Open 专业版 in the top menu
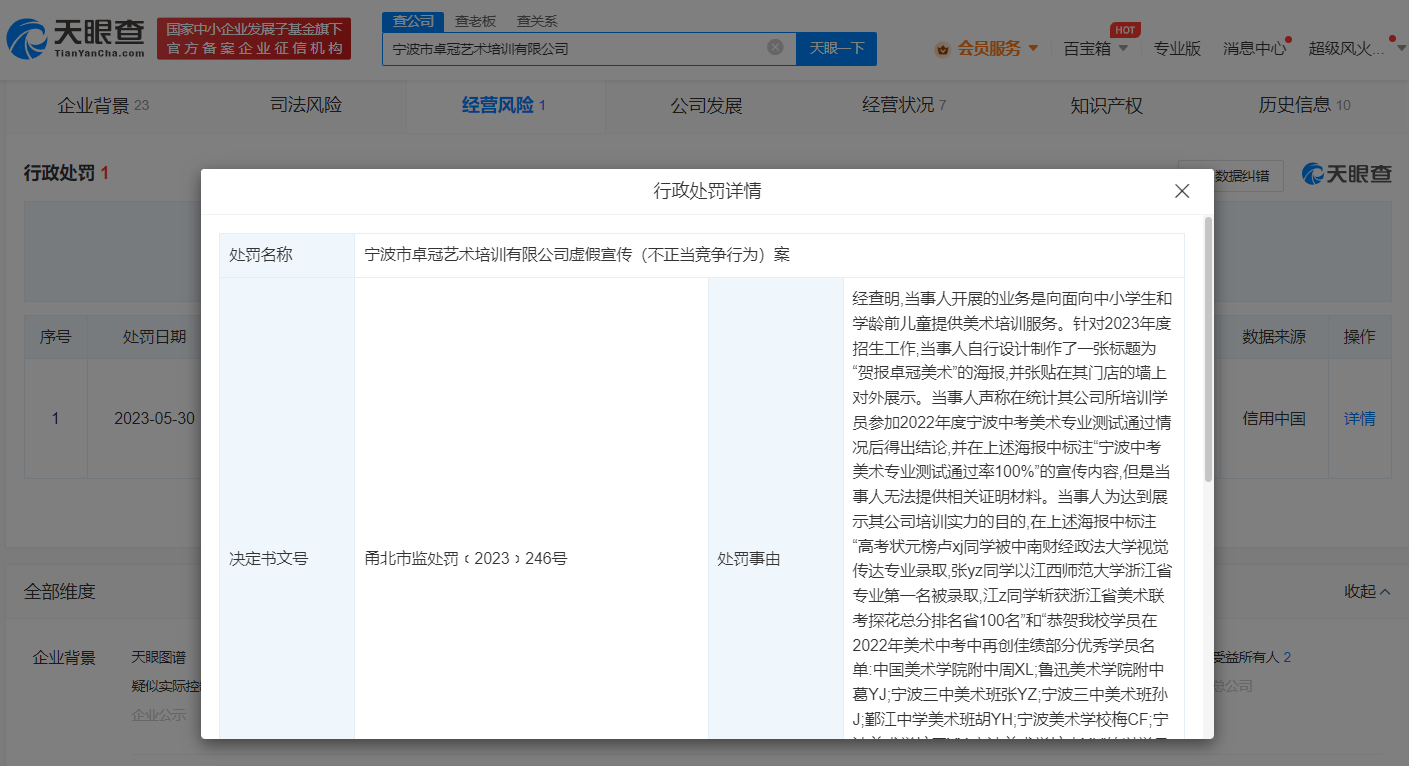 coord(1177,47)
